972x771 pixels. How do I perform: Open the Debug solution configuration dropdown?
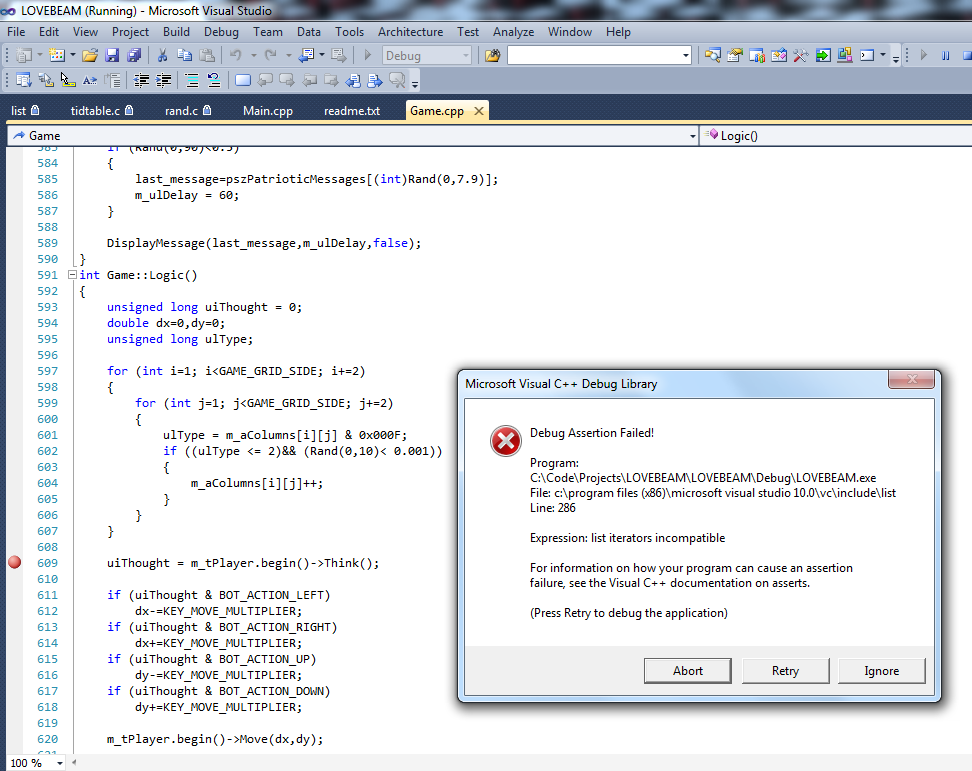coord(464,56)
